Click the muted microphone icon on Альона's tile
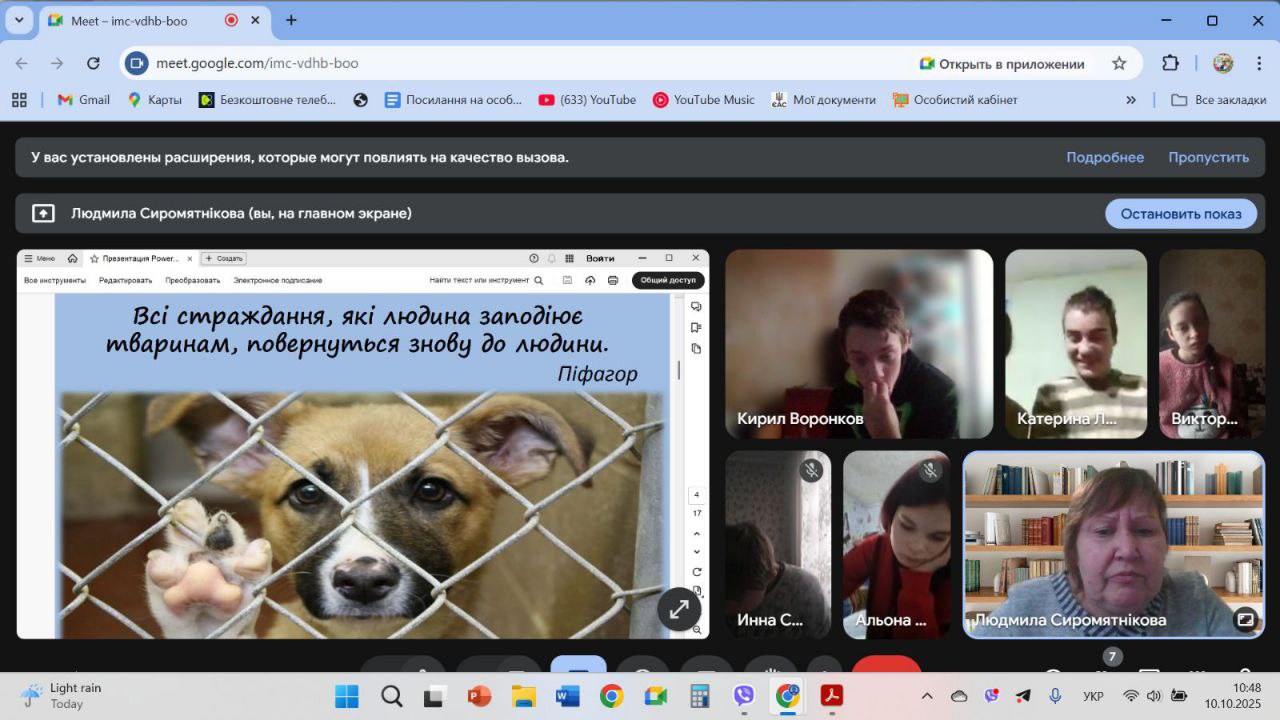This screenshot has height=720, width=1280. click(x=930, y=470)
